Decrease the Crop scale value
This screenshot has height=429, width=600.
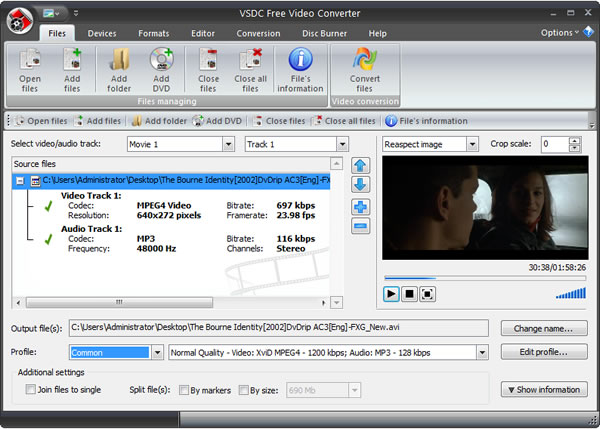point(574,148)
